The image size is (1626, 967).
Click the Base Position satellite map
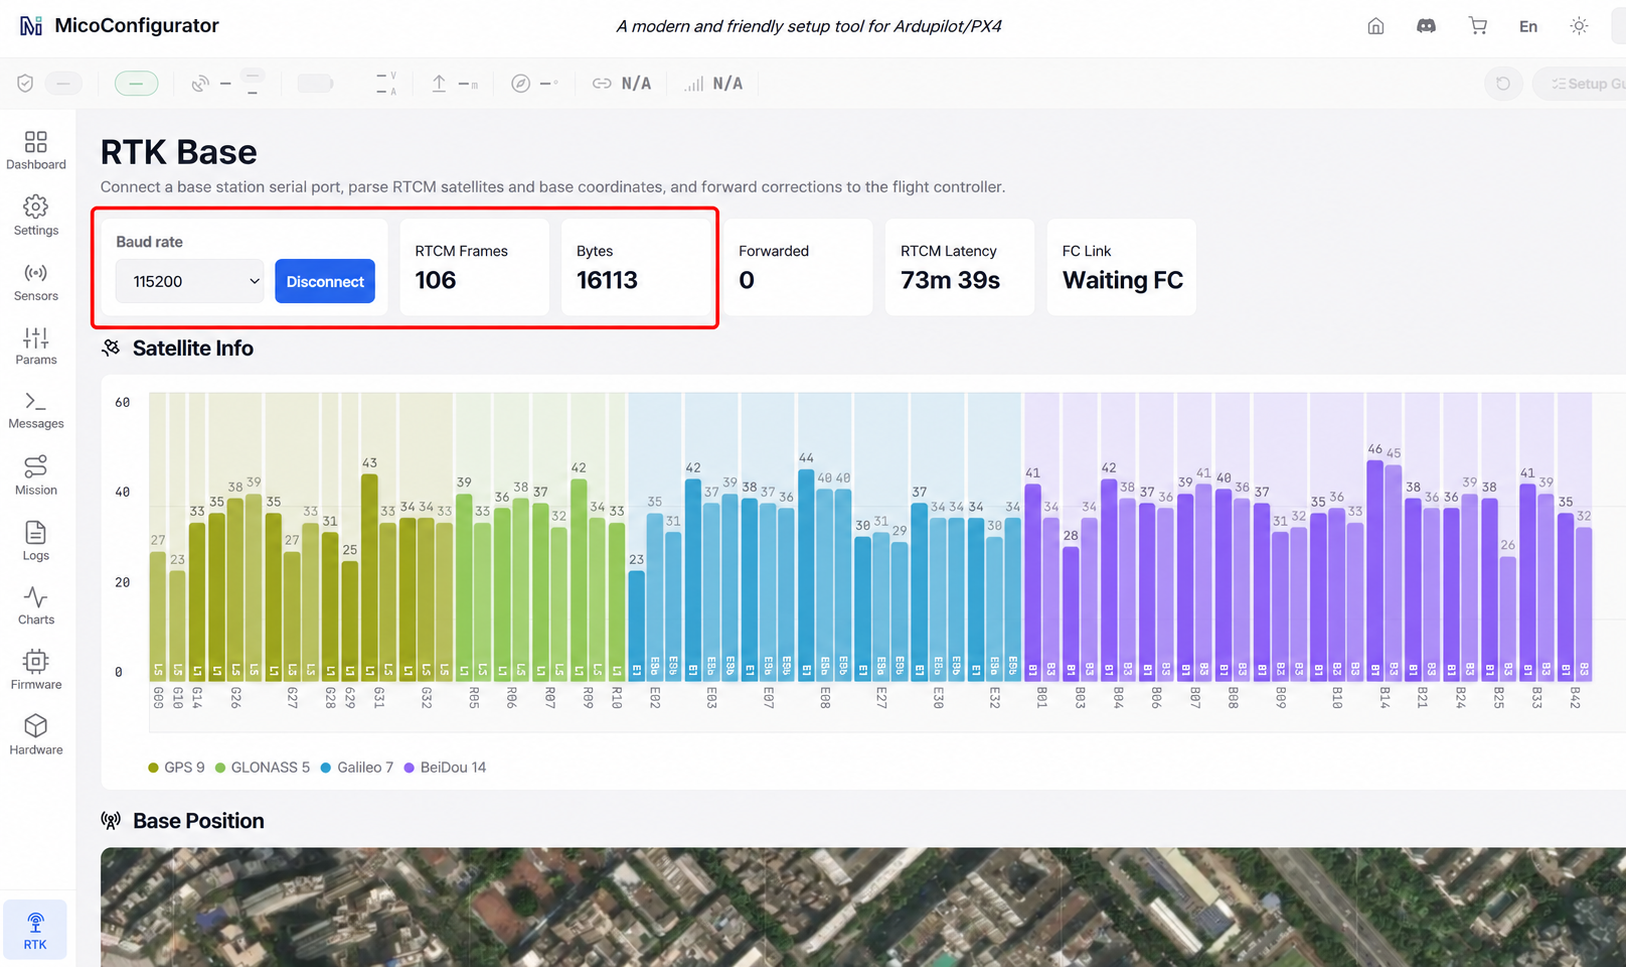(x=863, y=907)
